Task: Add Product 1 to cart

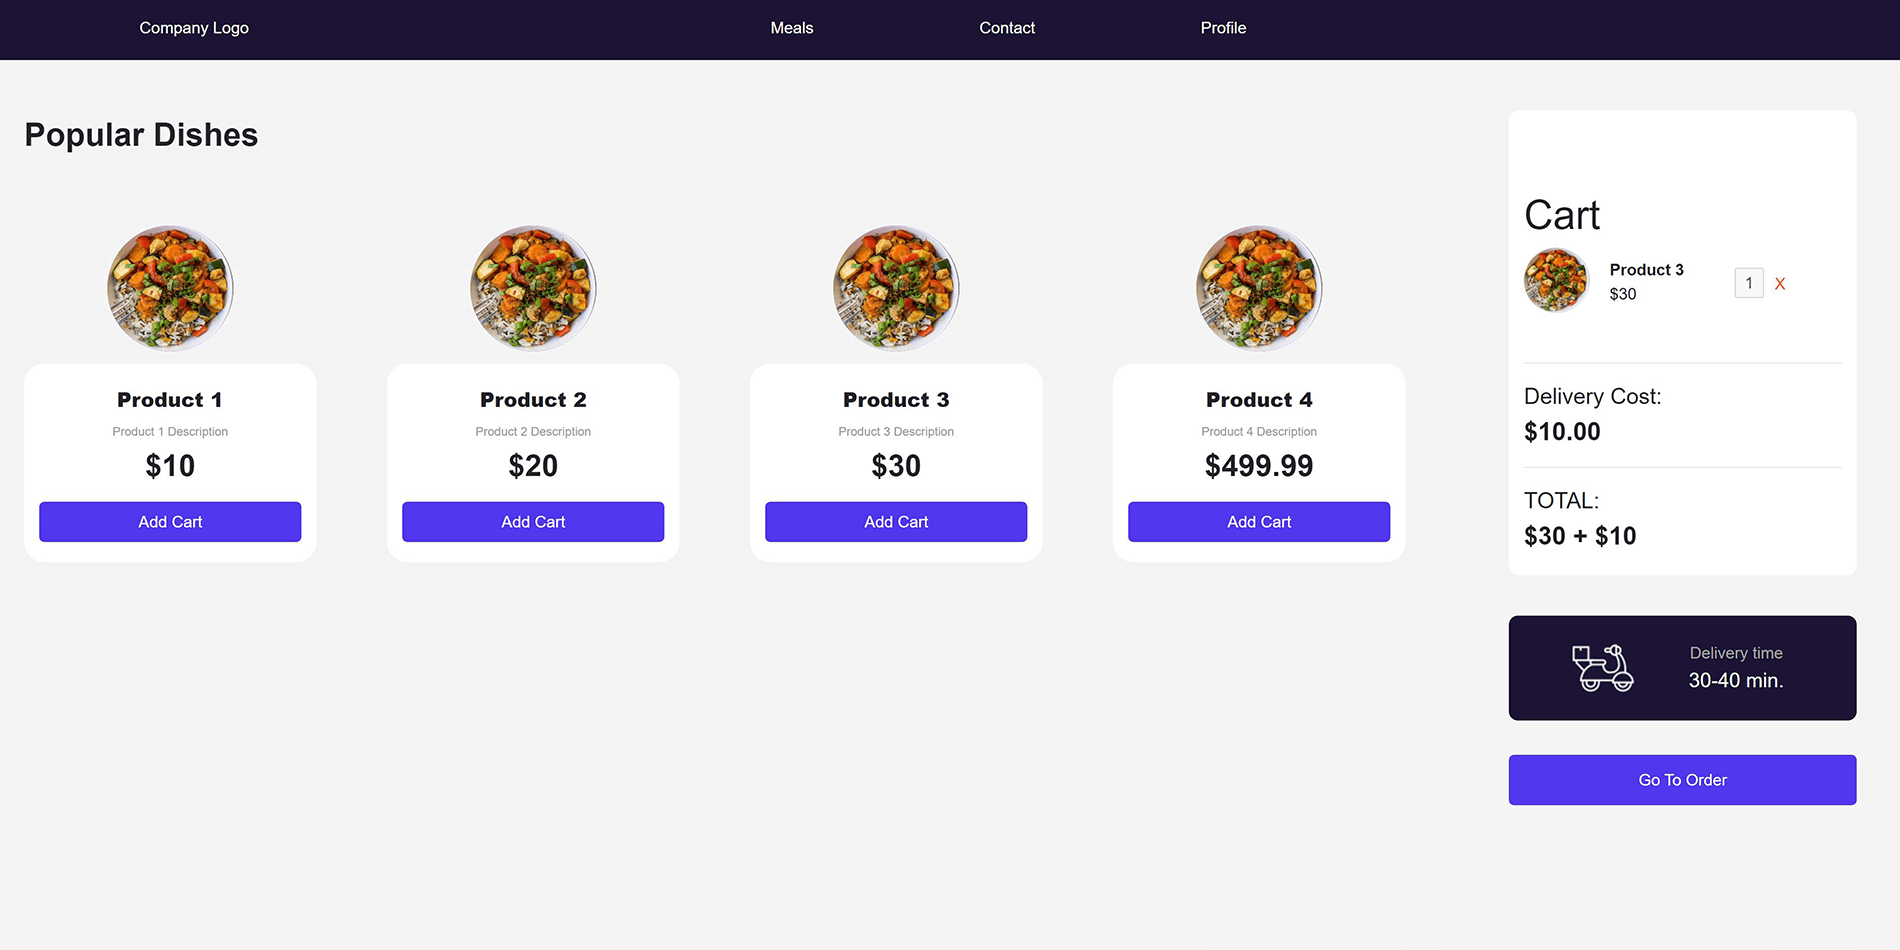Action: pos(170,522)
